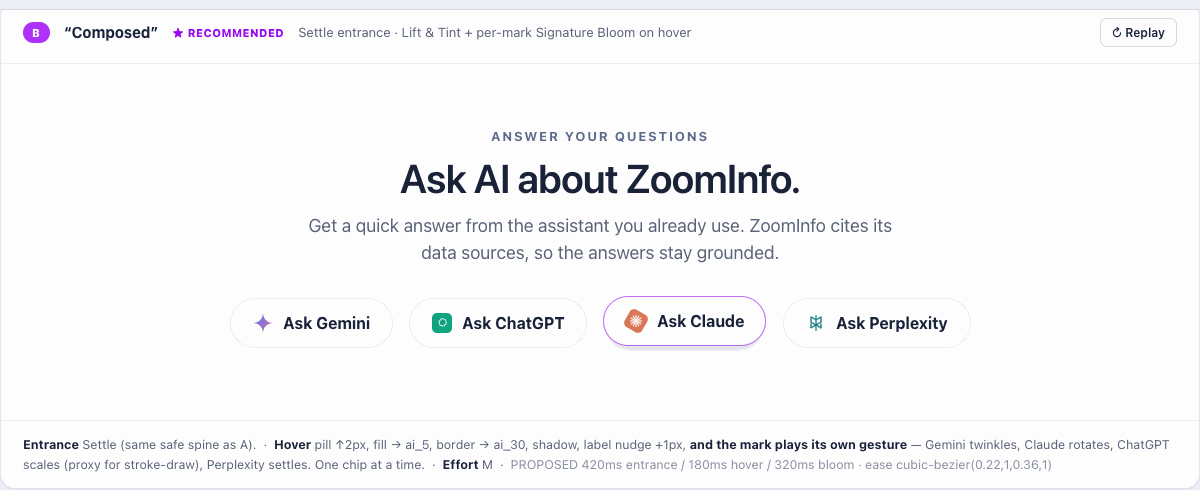
Task: Click the bold Effort label in footer
Action: 460,465
